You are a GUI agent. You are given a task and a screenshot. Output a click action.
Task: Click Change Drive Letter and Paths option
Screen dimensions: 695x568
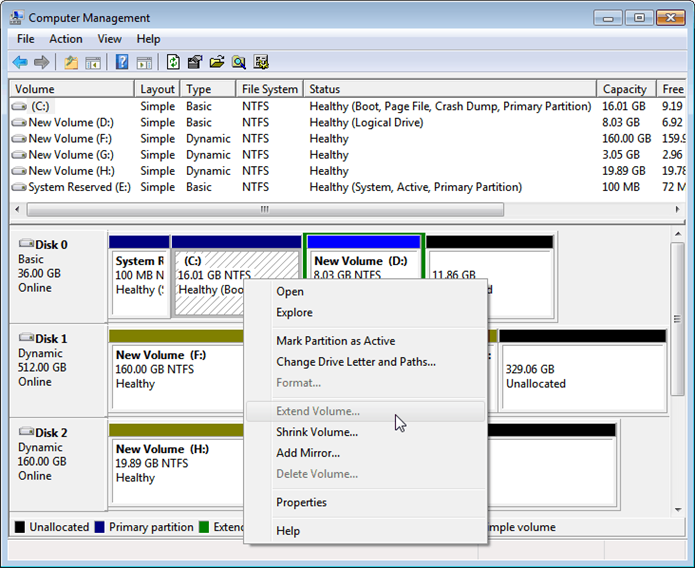click(355, 362)
